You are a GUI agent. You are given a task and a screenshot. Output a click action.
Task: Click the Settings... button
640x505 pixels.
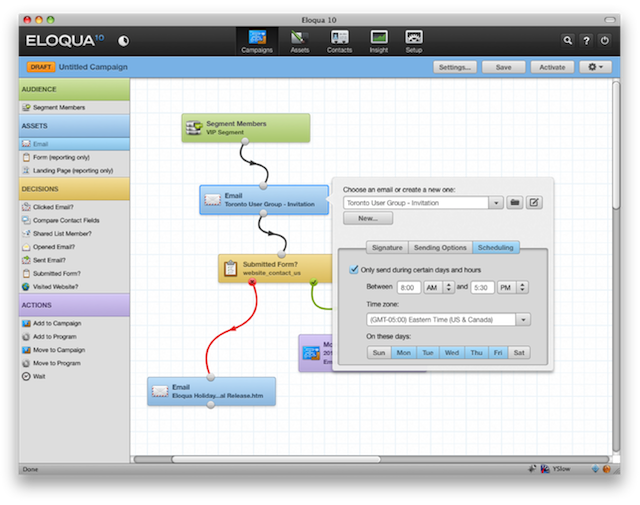pyautogui.click(x=455, y=67)
